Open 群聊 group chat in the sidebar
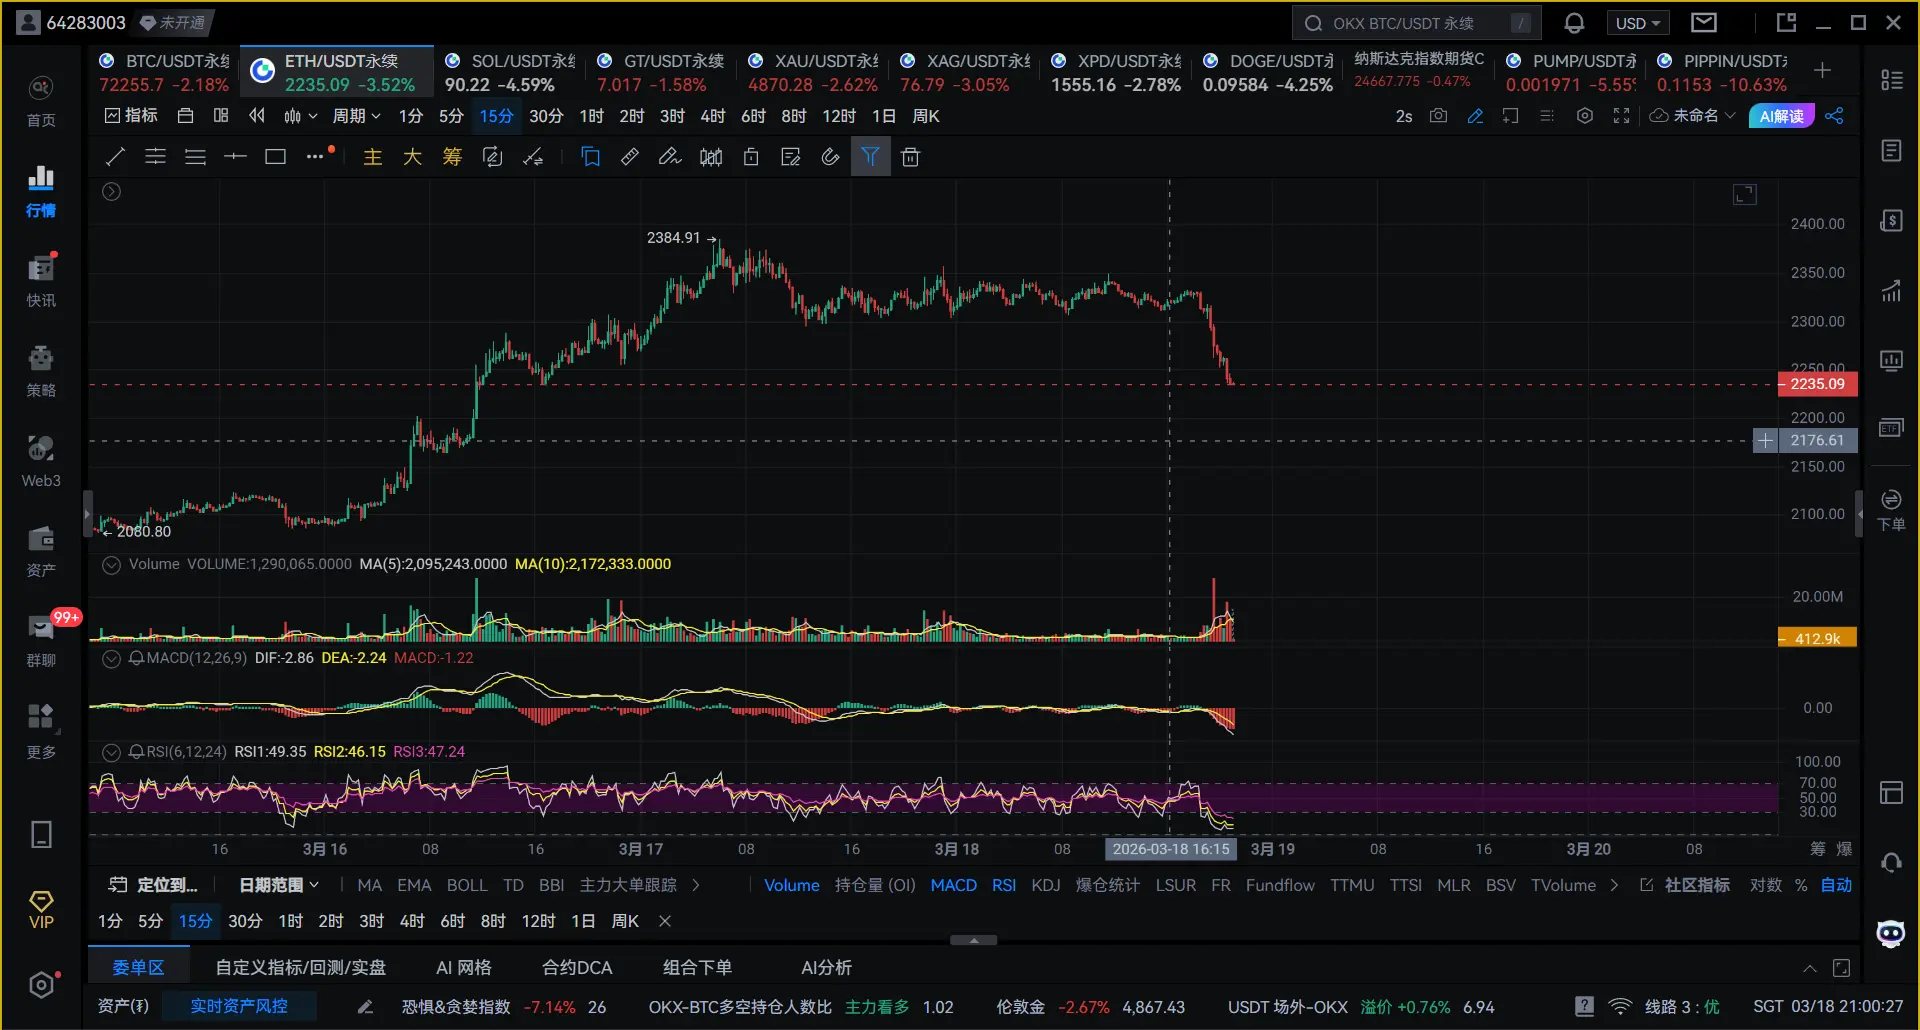Viewport: 1920px width, 1030px height. pyautogui.click(x=41, y=641)
